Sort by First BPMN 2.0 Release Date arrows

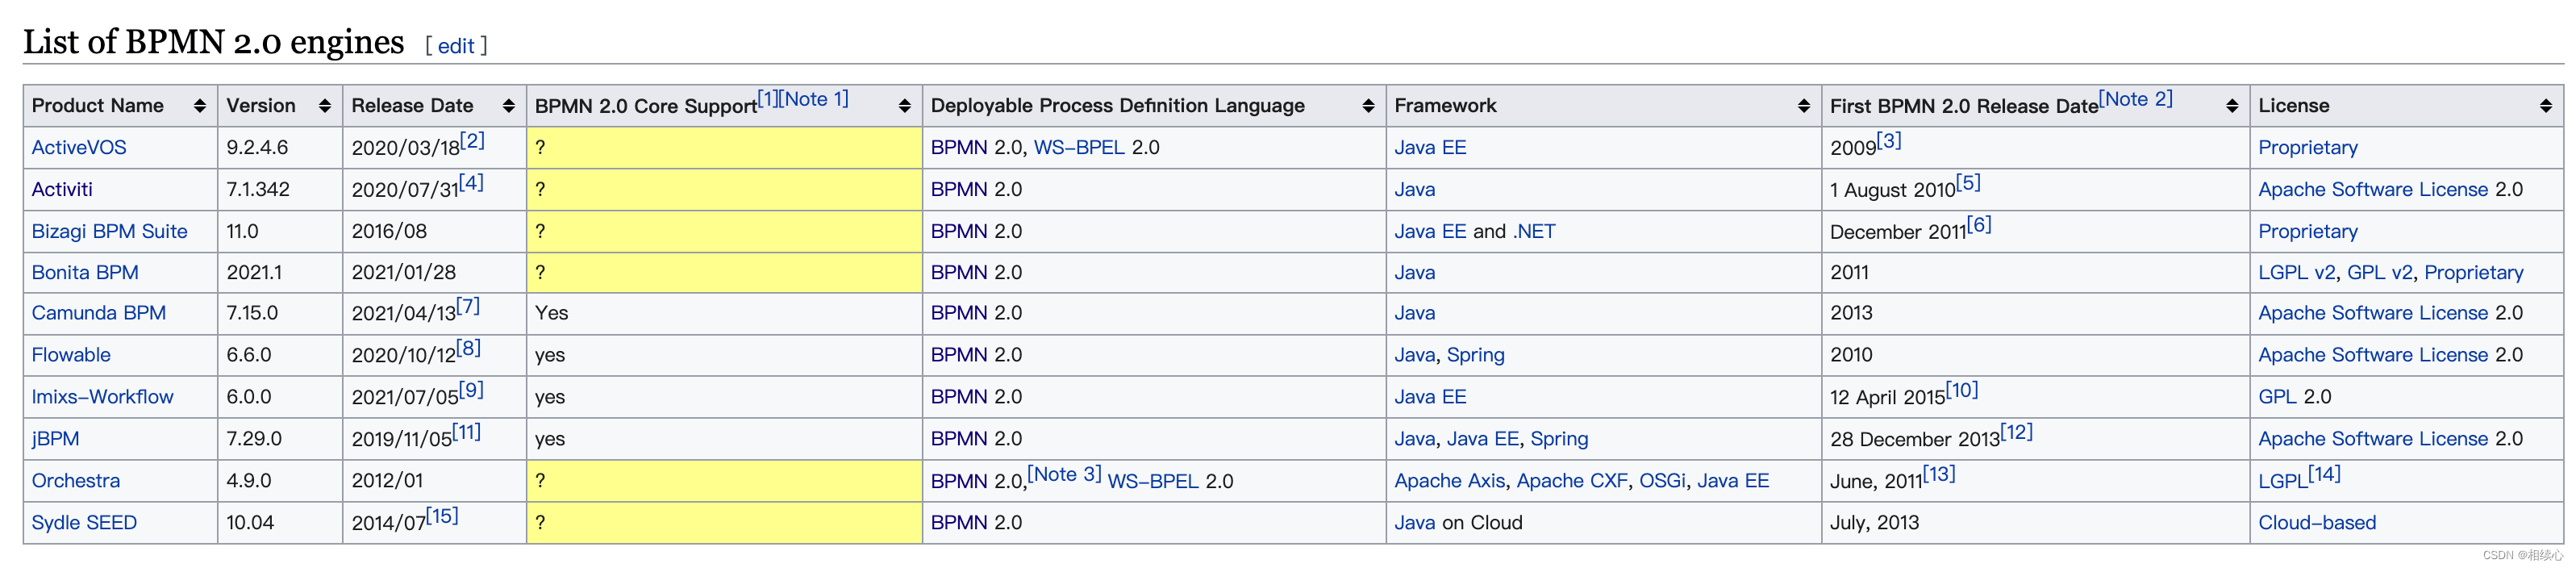(2232, 106)
